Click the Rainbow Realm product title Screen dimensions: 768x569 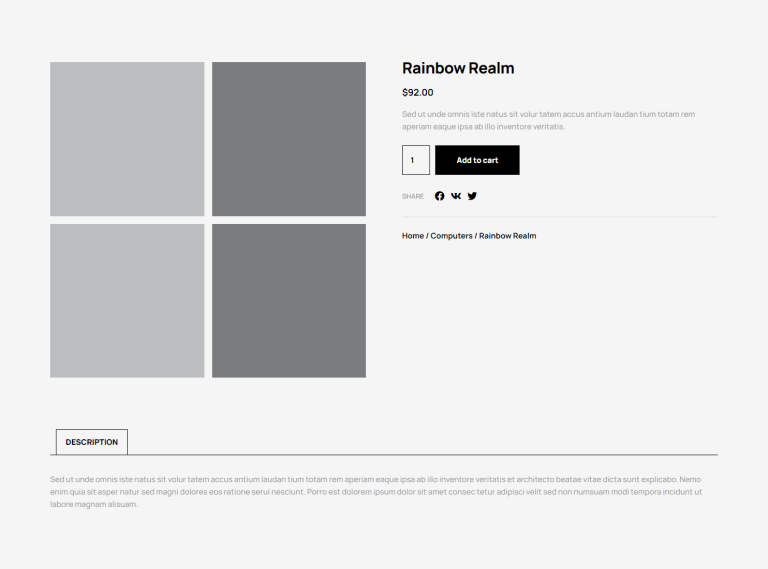pyautogui.click(x=458, y=68)
